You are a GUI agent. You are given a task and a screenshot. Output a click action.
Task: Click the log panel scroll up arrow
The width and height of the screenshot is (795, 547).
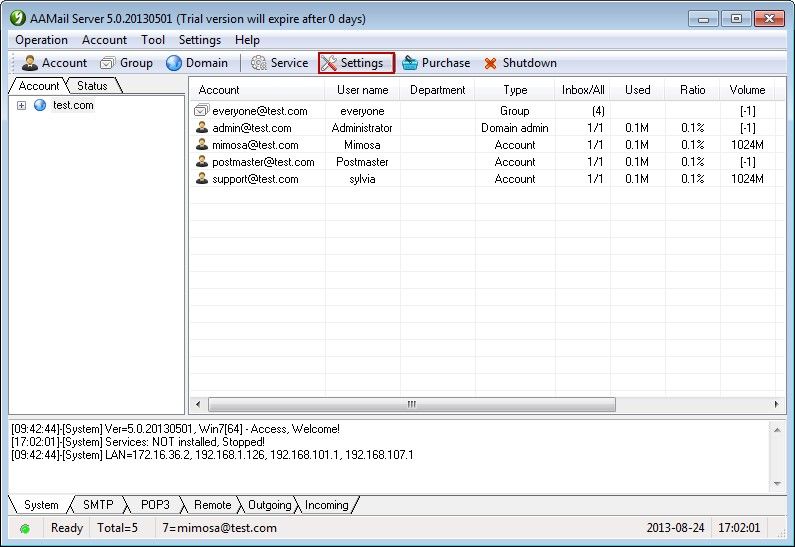pyautogui.click(x=777, y=429)
